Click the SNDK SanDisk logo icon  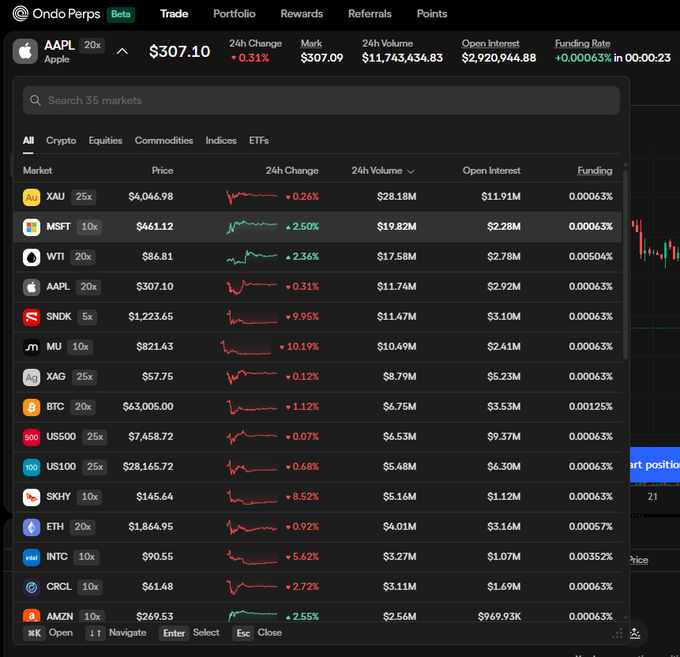tap(31, 317)
